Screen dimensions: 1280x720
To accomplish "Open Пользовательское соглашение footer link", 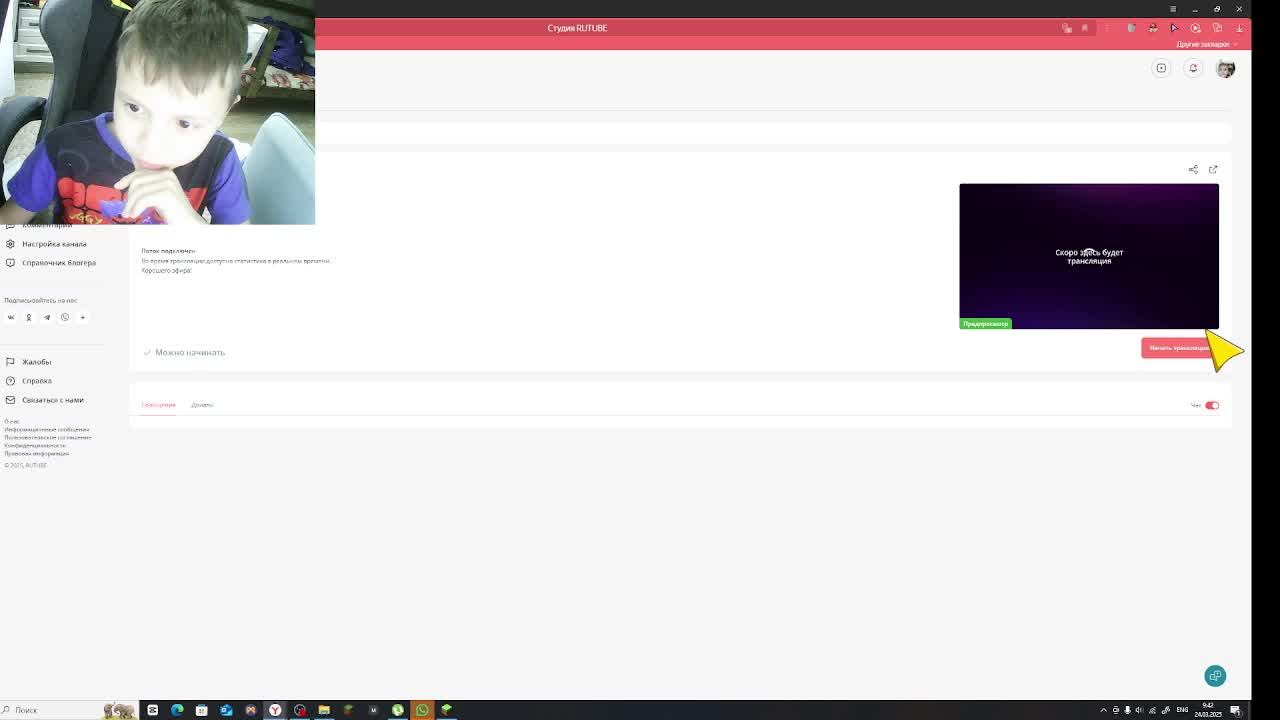I will [x=47, y=438].
